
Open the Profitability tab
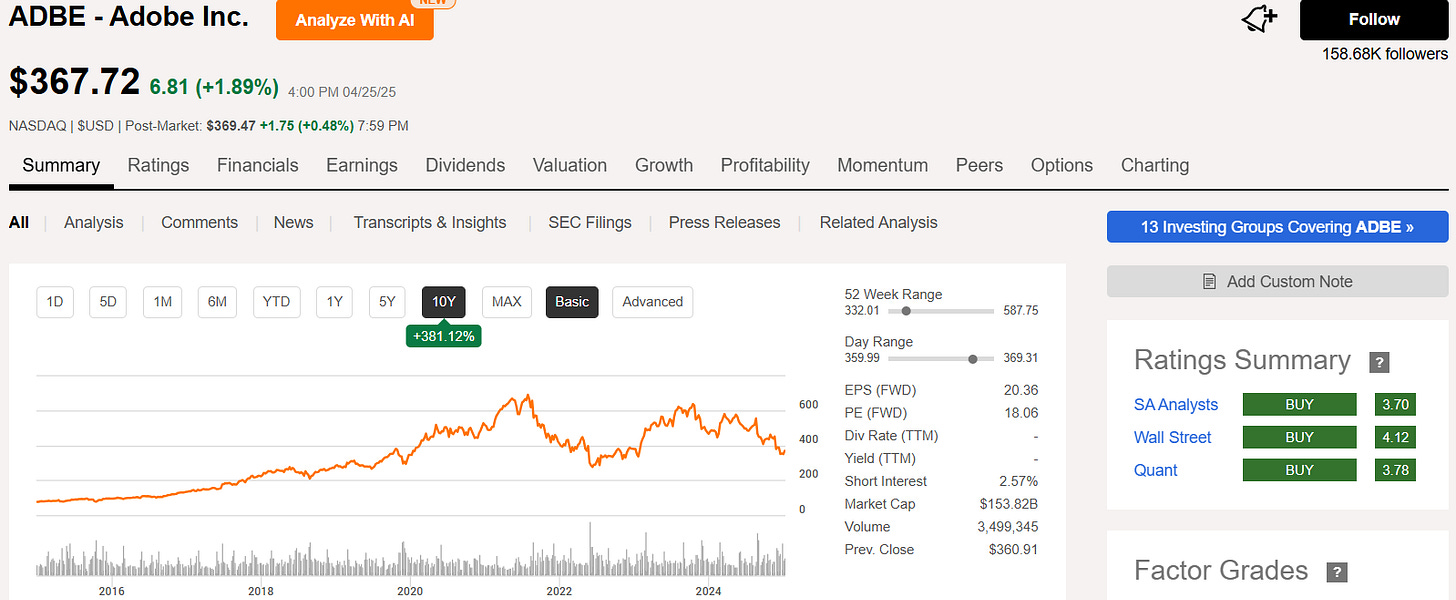pos(765,165)
